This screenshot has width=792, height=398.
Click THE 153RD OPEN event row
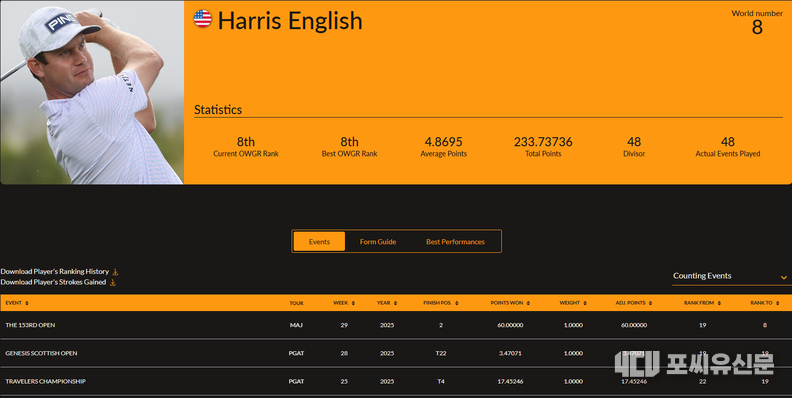tap(396, 325)
